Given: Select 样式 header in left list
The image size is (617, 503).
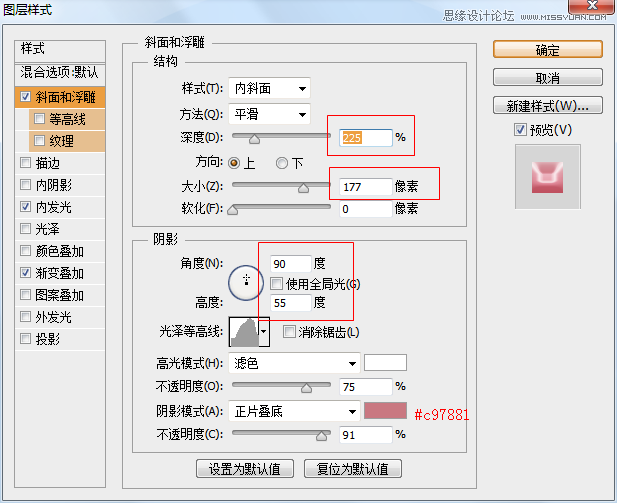Looking at the screenshot, I should click(x=60, y=51).
